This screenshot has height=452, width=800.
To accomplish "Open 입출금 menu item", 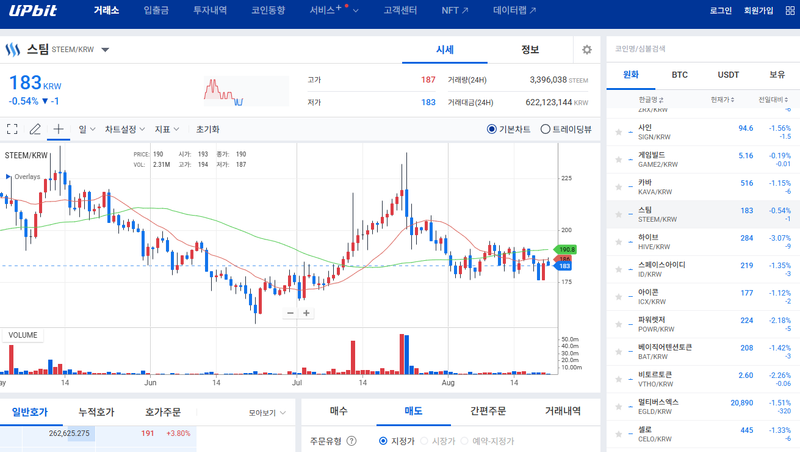I will click(156, 10).
